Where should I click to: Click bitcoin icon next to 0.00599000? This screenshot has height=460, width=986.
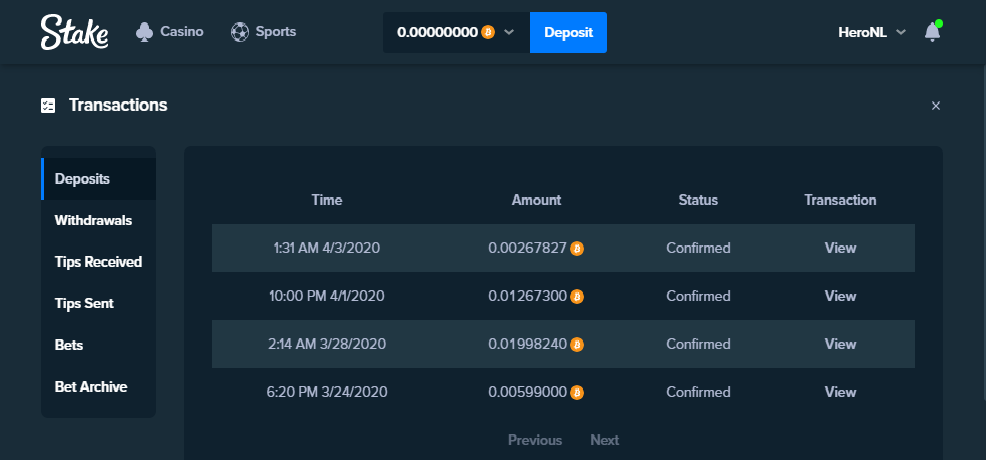point(577,393)
